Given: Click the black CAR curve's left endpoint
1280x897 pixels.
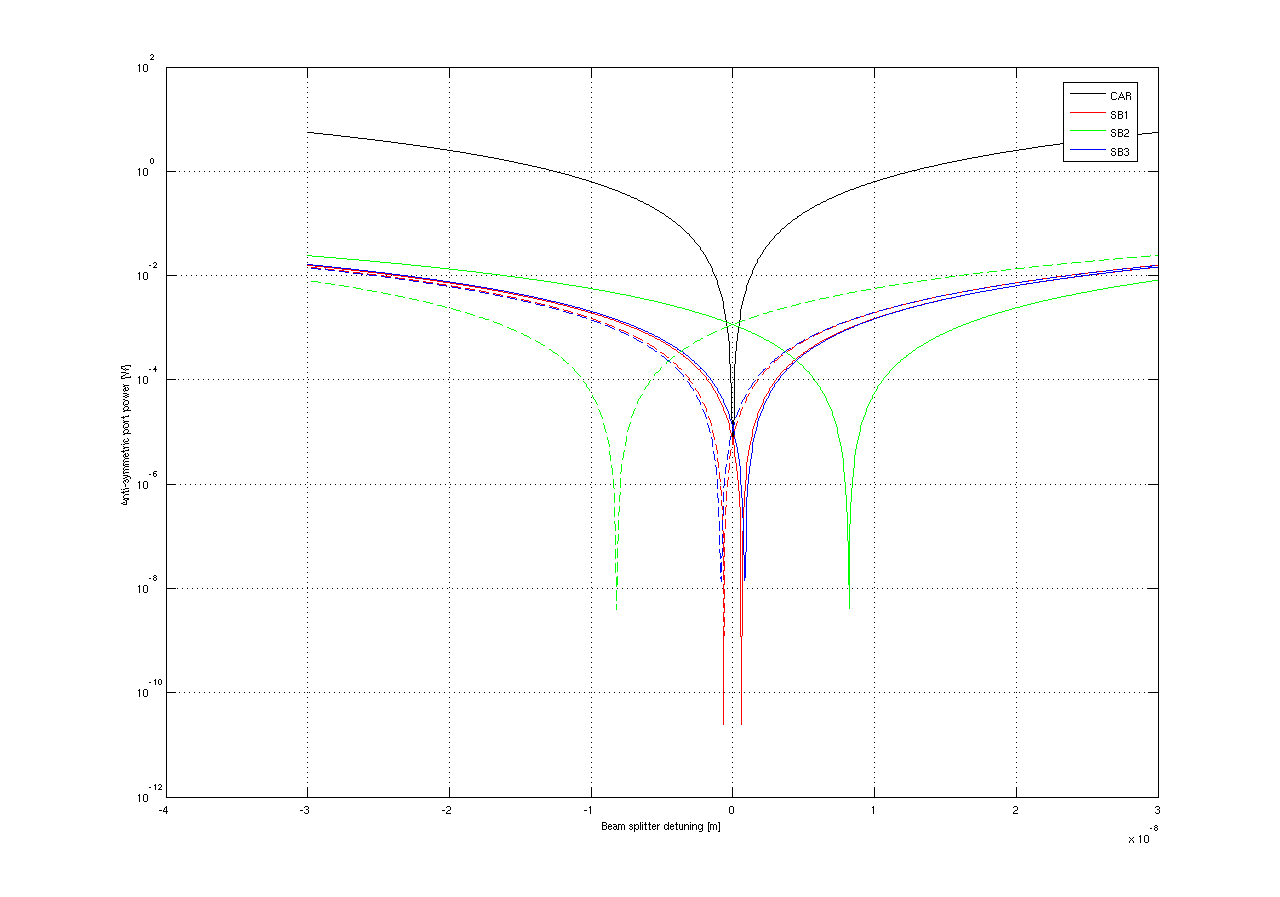Looking at the screenshot, I should pos(308,132).
